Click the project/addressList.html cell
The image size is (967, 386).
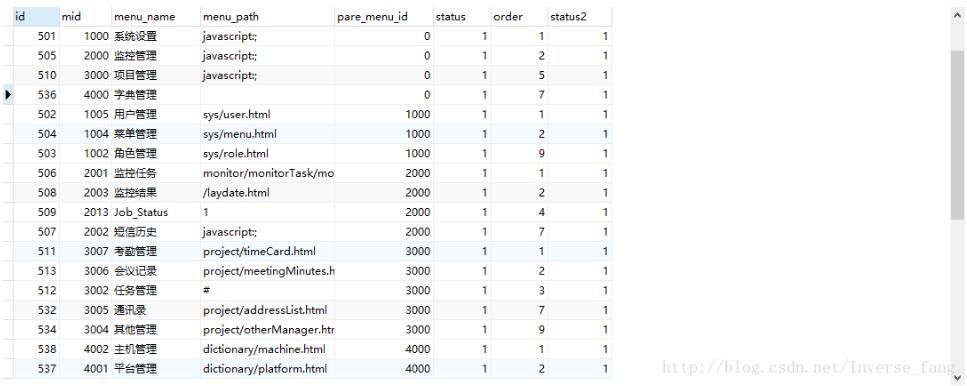click(268, 310)
